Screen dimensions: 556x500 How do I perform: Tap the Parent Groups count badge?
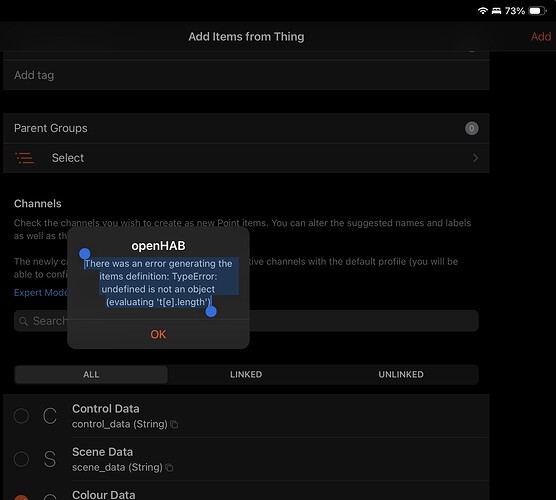(x=472, y=128)
